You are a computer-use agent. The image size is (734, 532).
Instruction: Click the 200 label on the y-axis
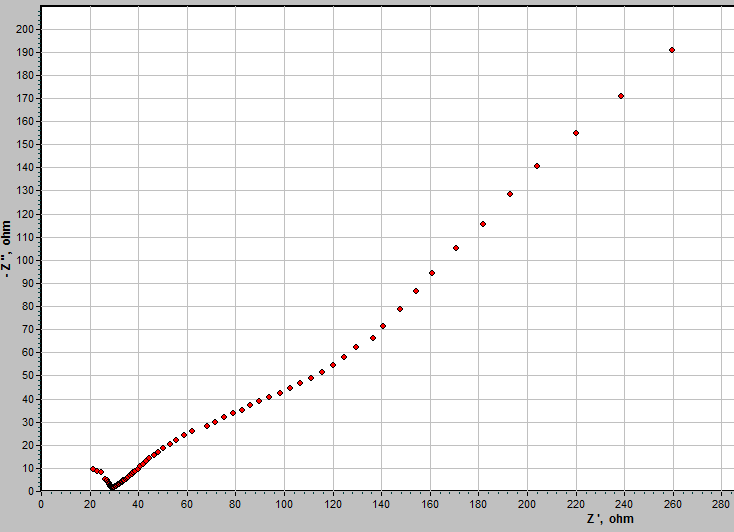pos(25,29)
